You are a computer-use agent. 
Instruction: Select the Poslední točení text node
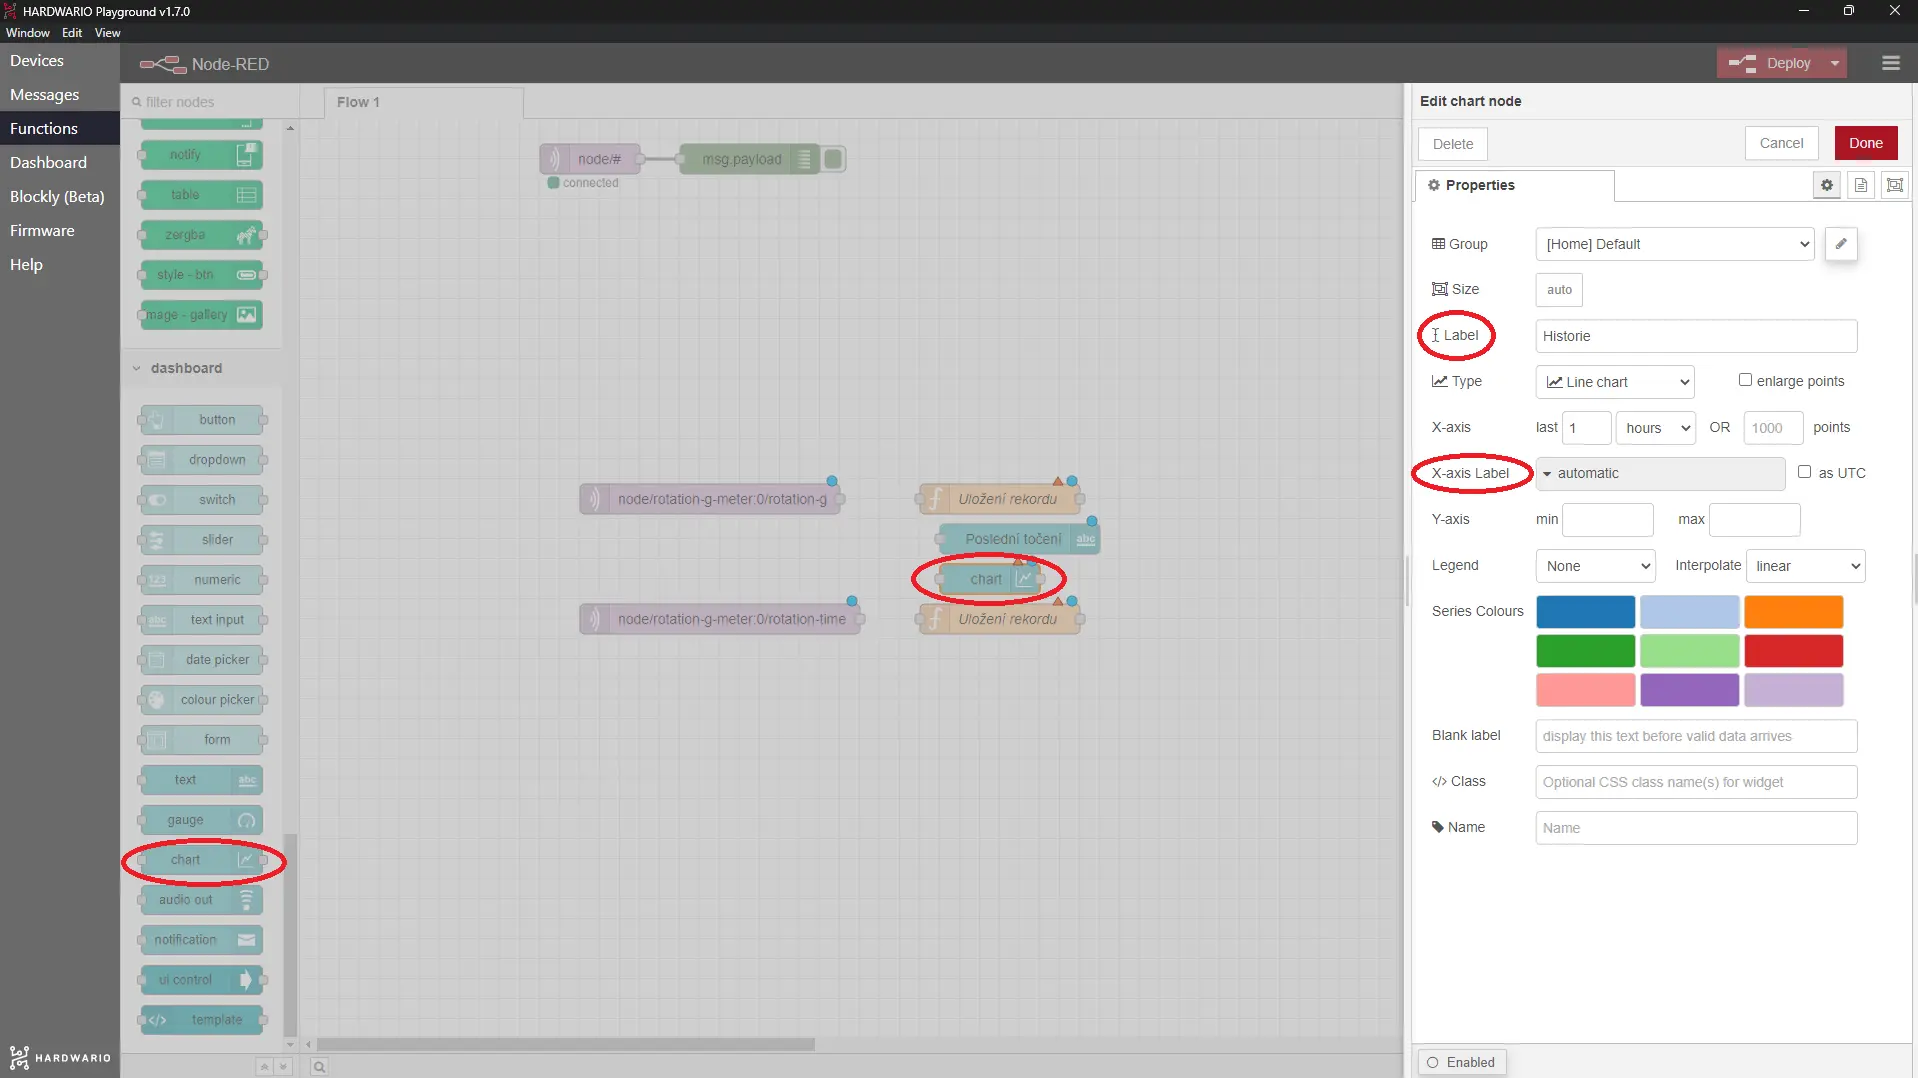coord(1019,539)
